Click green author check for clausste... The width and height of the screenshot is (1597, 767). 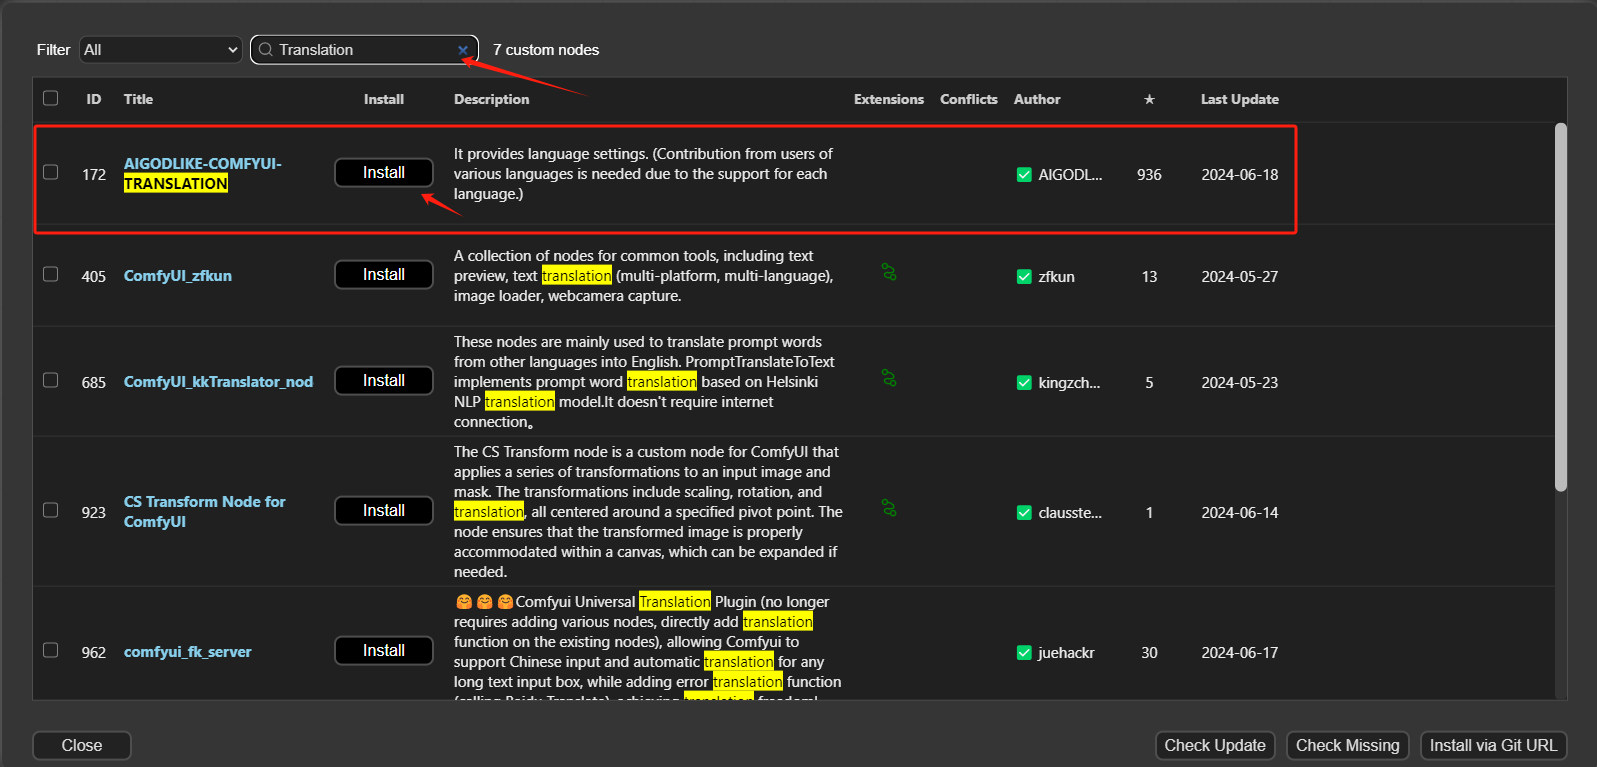tap(1024, 513)
